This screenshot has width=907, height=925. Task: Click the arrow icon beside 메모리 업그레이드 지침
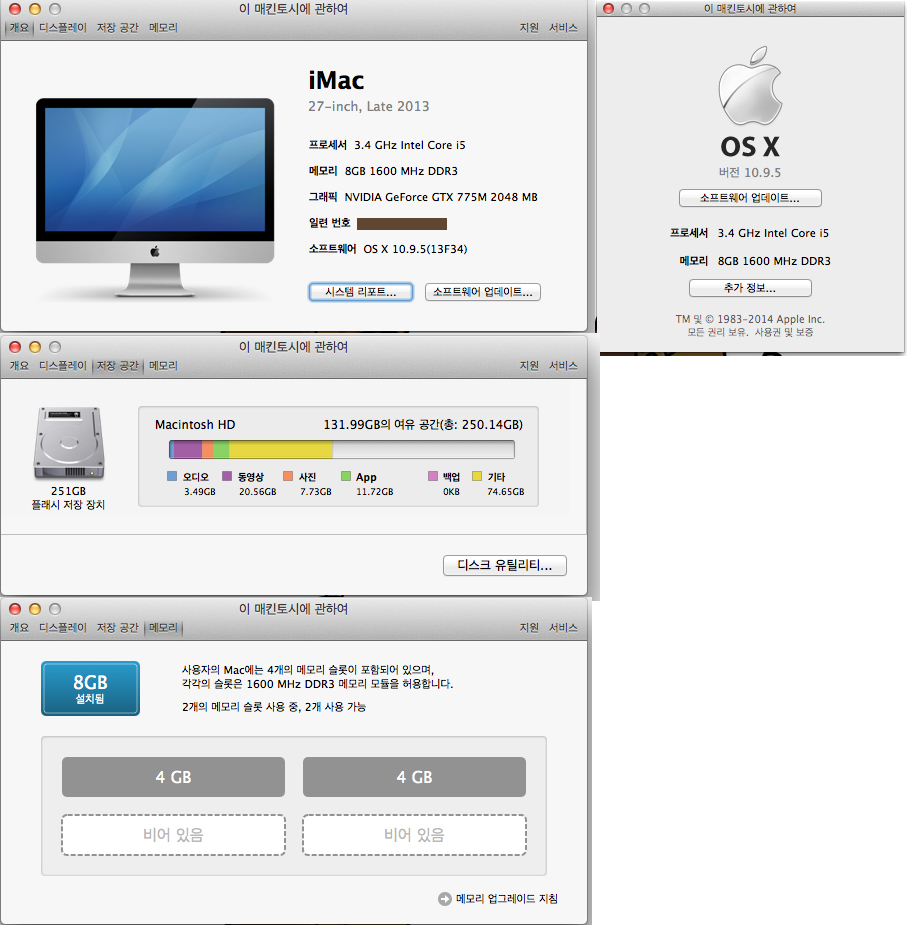[444, 899]
